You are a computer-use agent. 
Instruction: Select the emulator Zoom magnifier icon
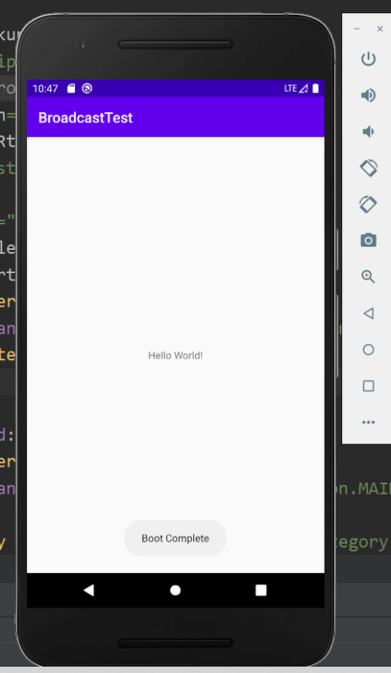point(368,276)
